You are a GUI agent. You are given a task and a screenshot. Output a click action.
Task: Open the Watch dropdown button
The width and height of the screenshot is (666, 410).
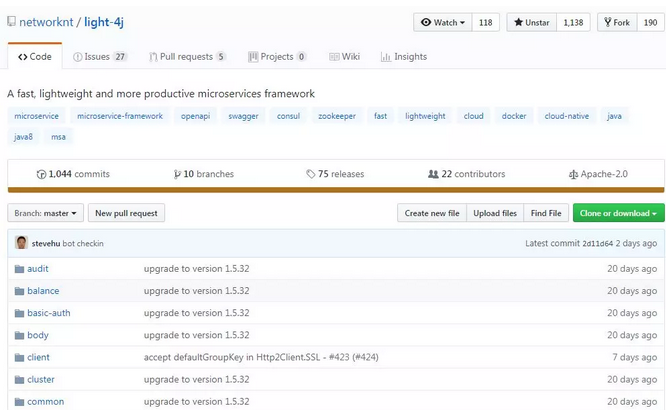coord(443,23)
